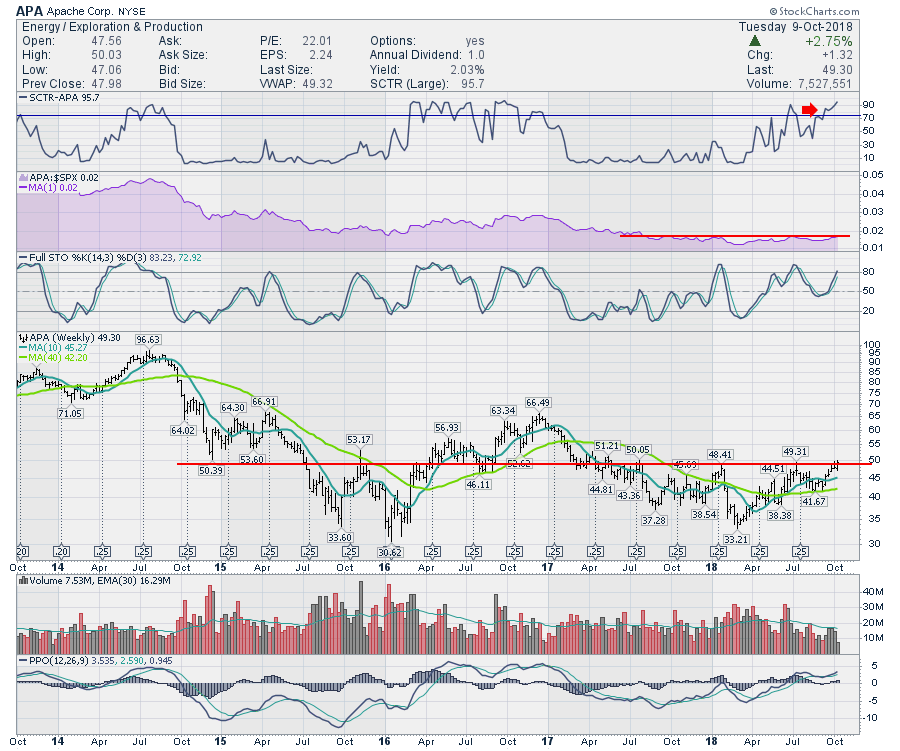The image size is (900, 751).
Task: Select the EPS value 2.24
Action: pyautogui.click(x=321, y=55)
